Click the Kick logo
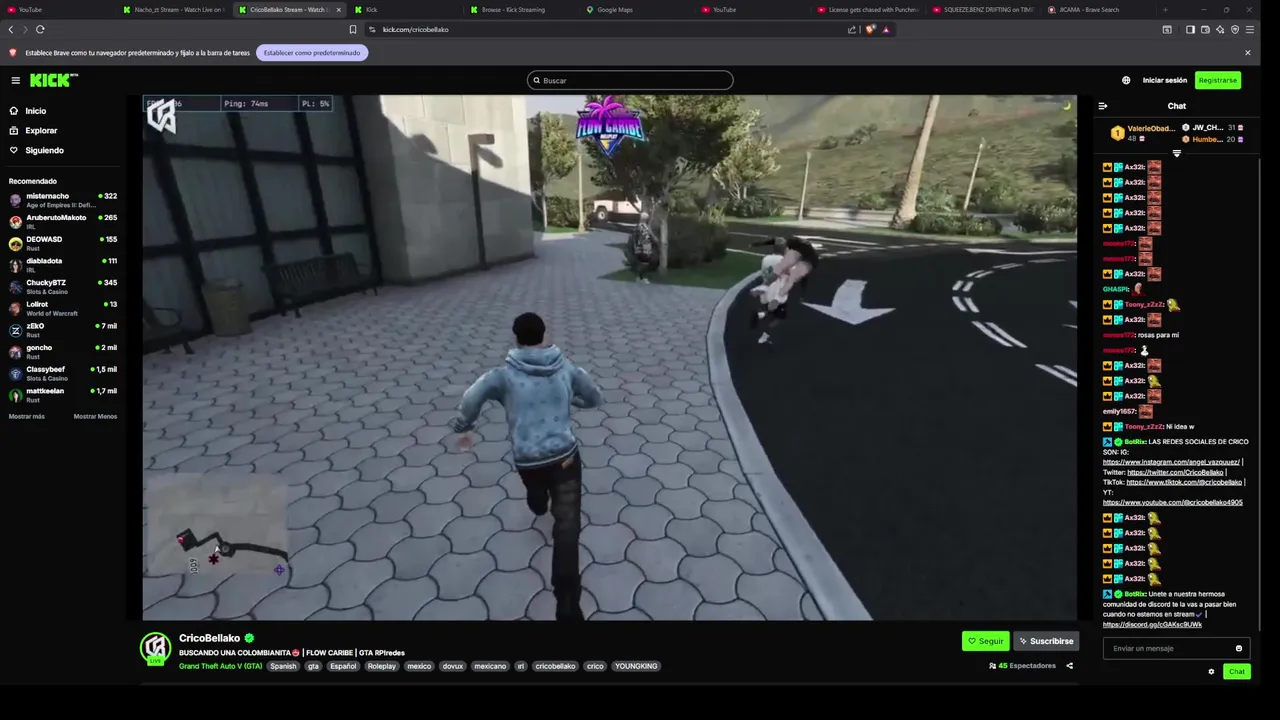 pos(52,80)
